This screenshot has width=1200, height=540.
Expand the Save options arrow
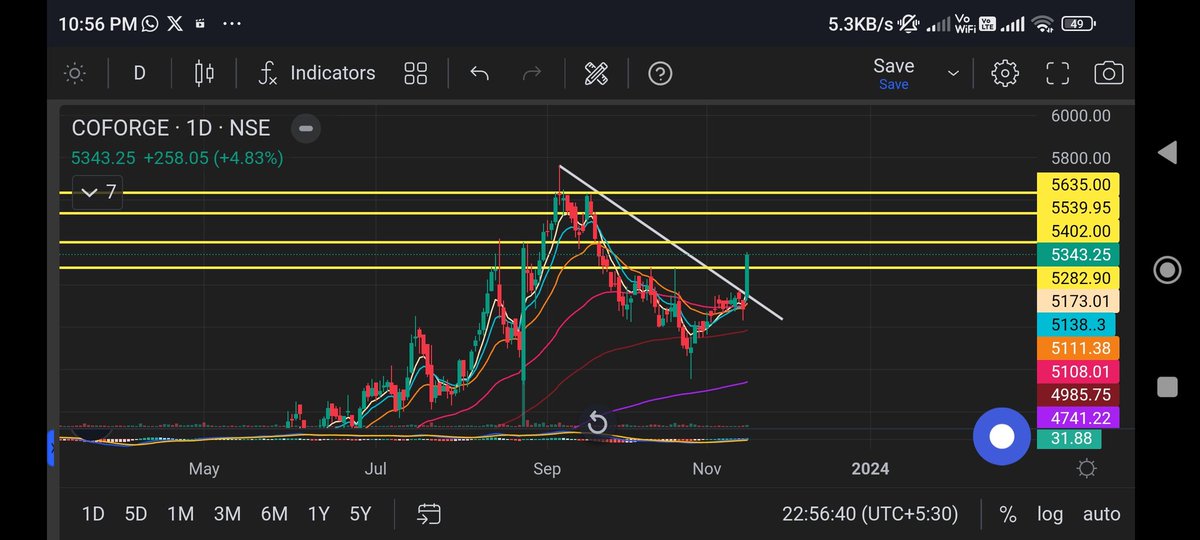coord(953,74)
